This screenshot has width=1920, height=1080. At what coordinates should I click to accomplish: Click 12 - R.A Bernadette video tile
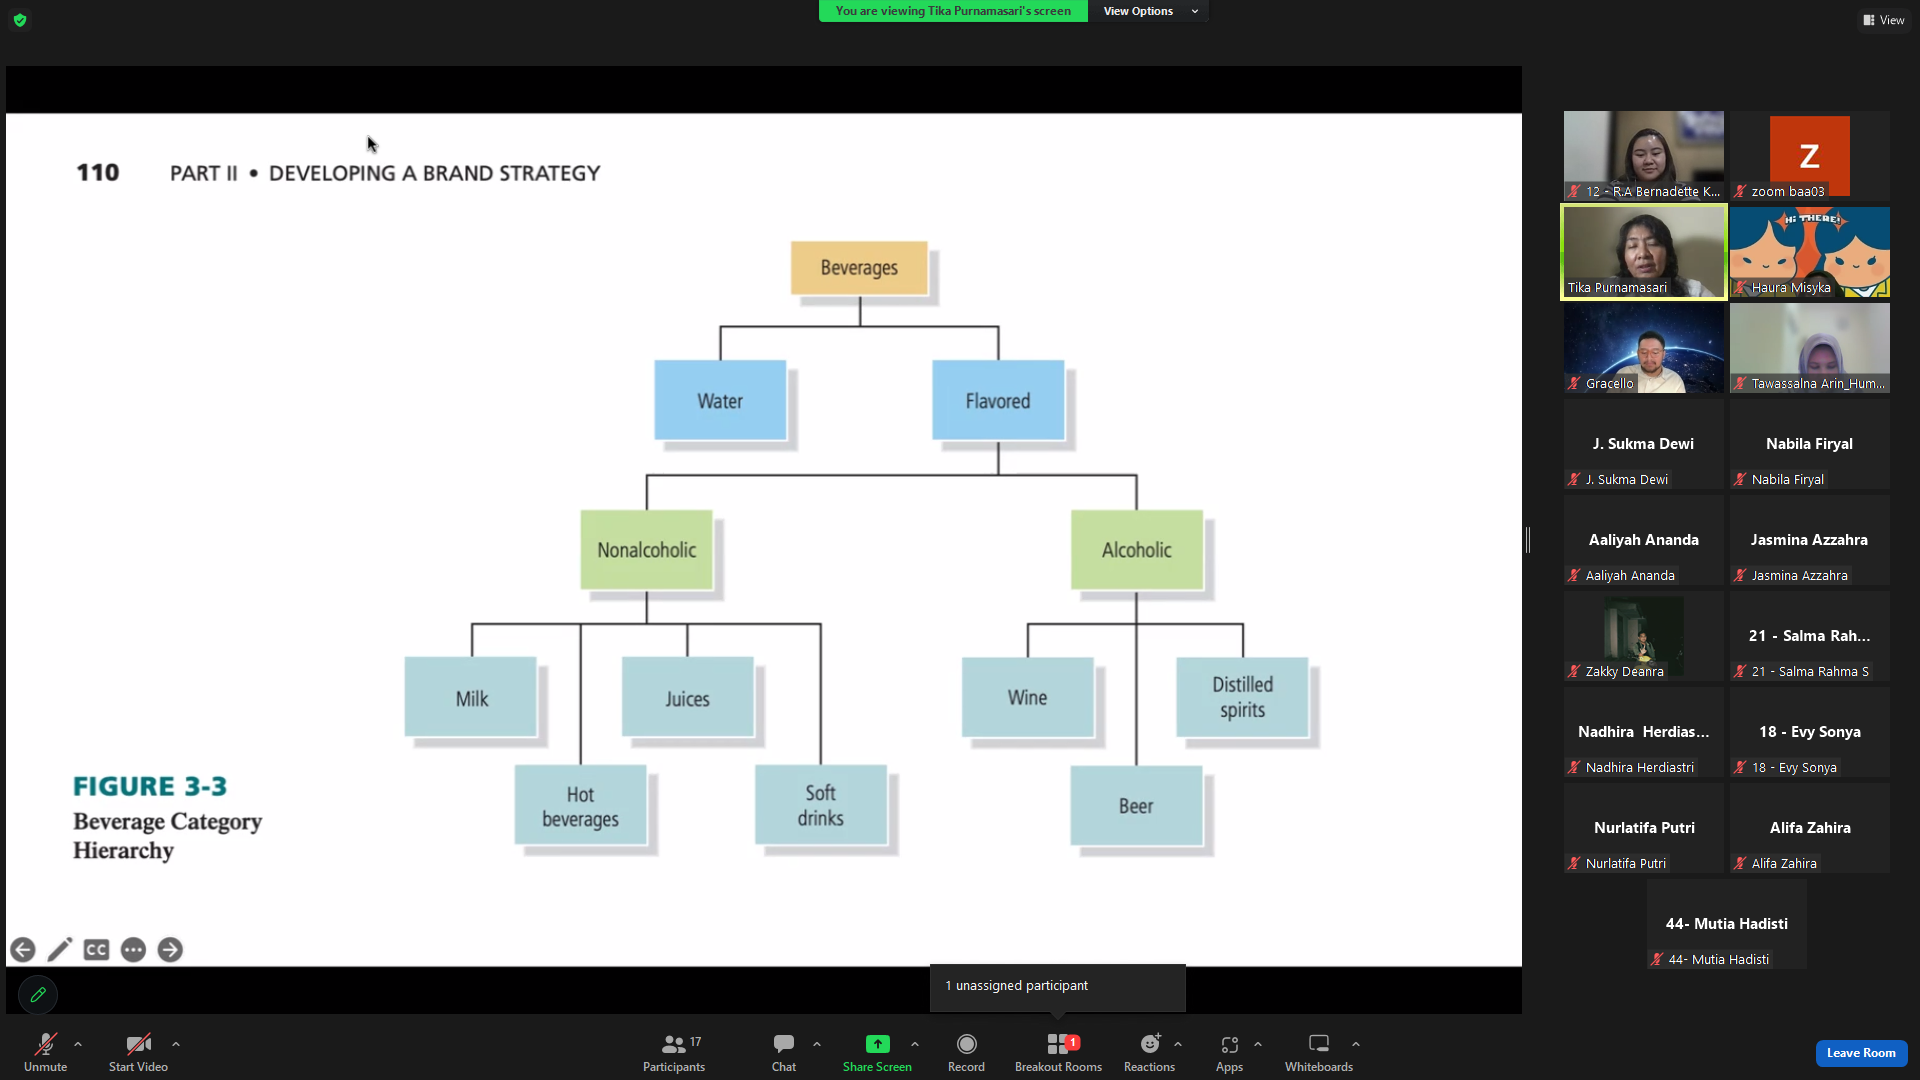tap(1644, 156)
